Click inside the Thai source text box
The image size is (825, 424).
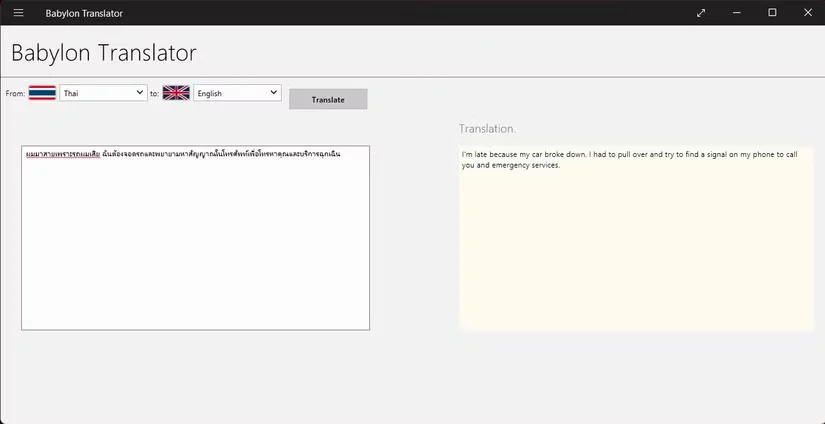click(x=196, y=238)
